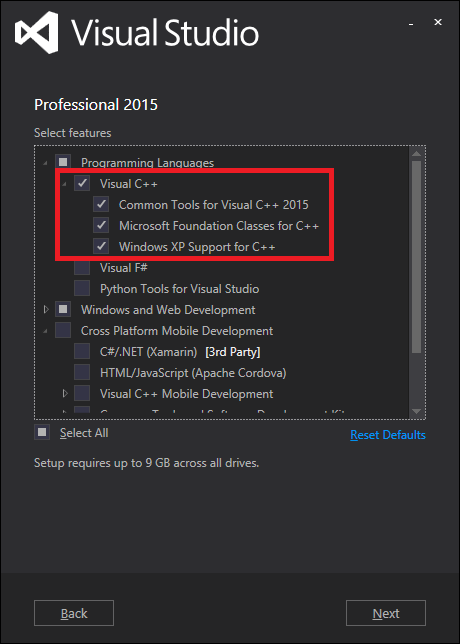Collapse the Cross Platform Mobile Development node

(x=45, y=331)
